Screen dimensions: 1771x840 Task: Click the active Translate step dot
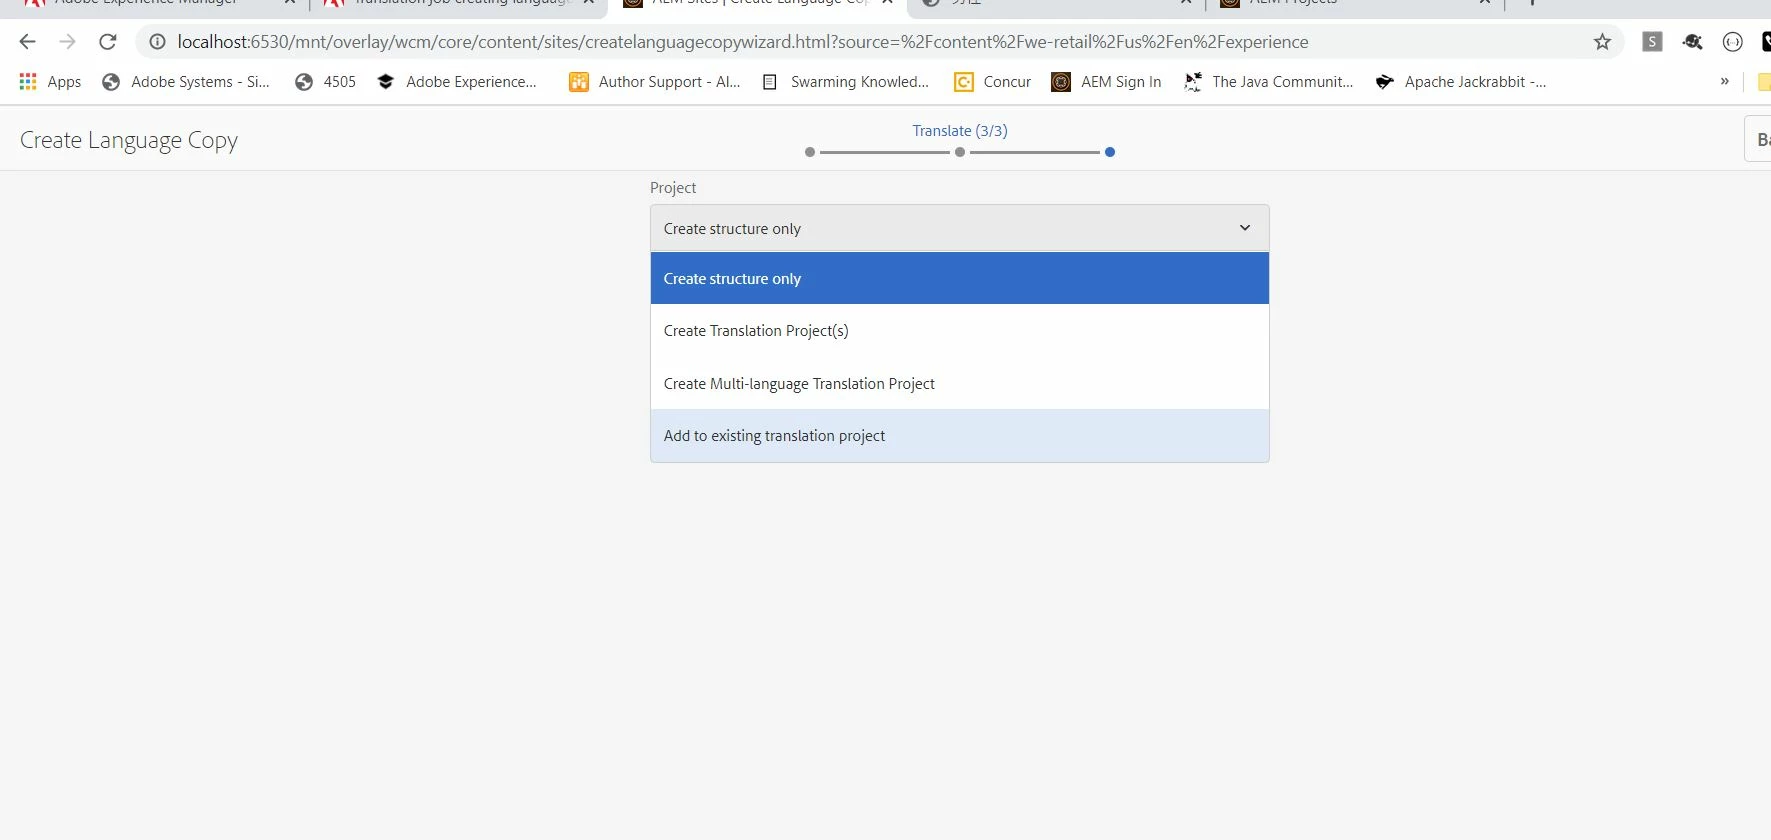point(1110,152)
